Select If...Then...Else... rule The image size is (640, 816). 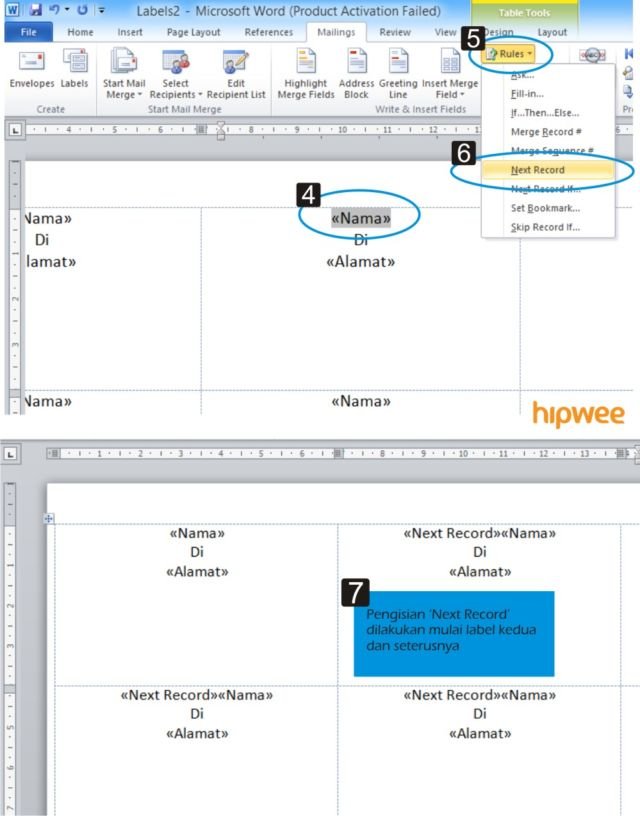click(x=545, y=113)
